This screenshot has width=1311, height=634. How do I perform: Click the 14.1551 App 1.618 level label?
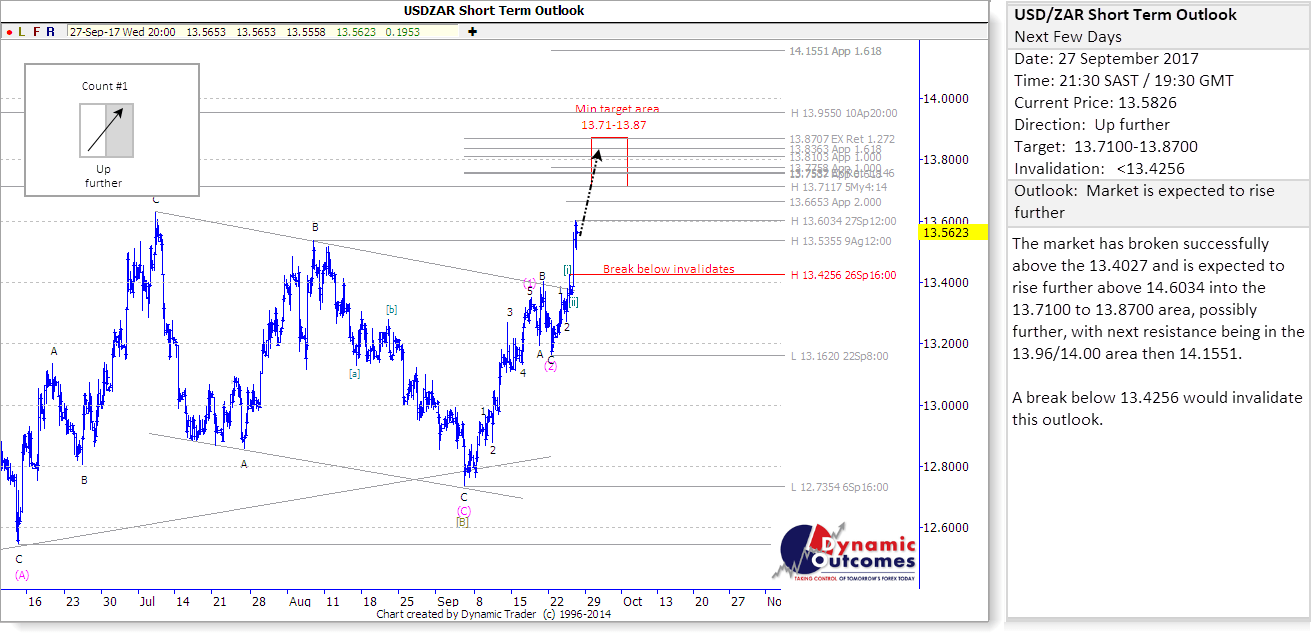[836, 51]
